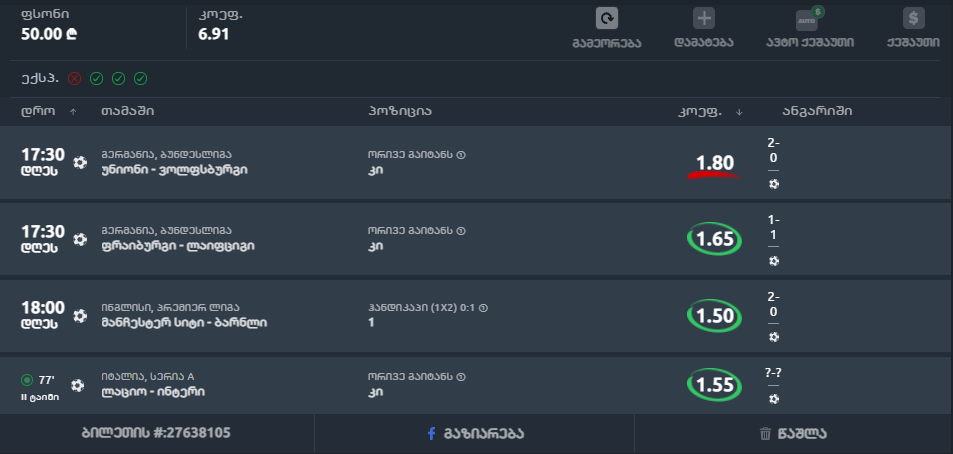953x454 pixels.
Task: Delete the ticket with the წაშლა button
Action: (793, 434)
